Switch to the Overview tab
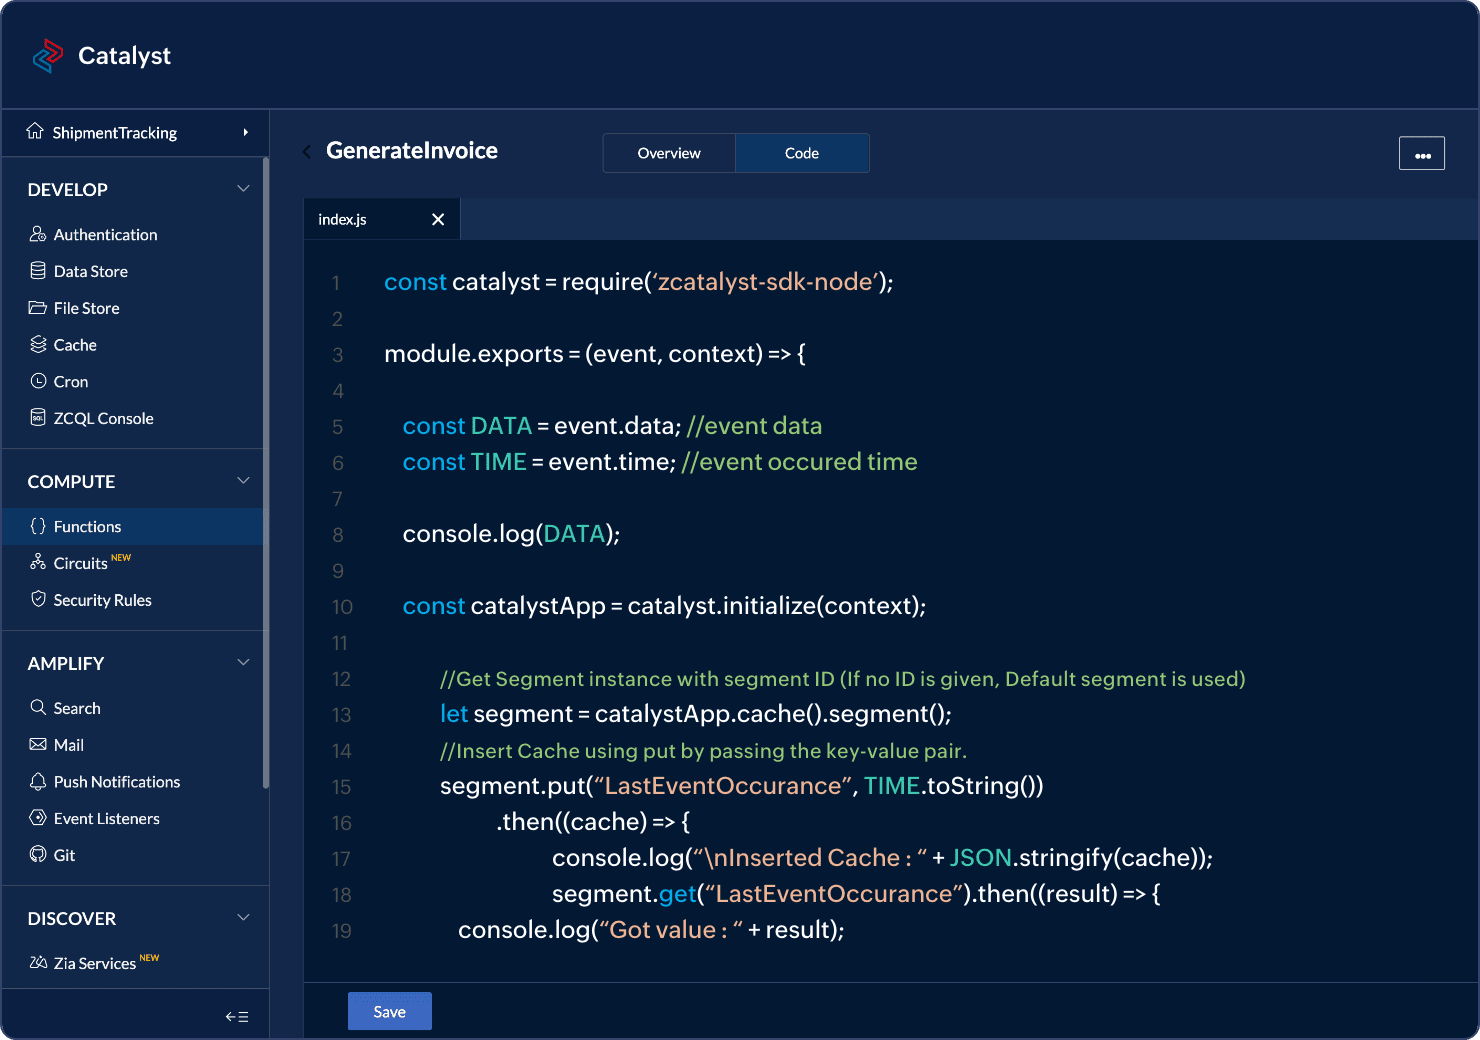 [x=669, y=153]
